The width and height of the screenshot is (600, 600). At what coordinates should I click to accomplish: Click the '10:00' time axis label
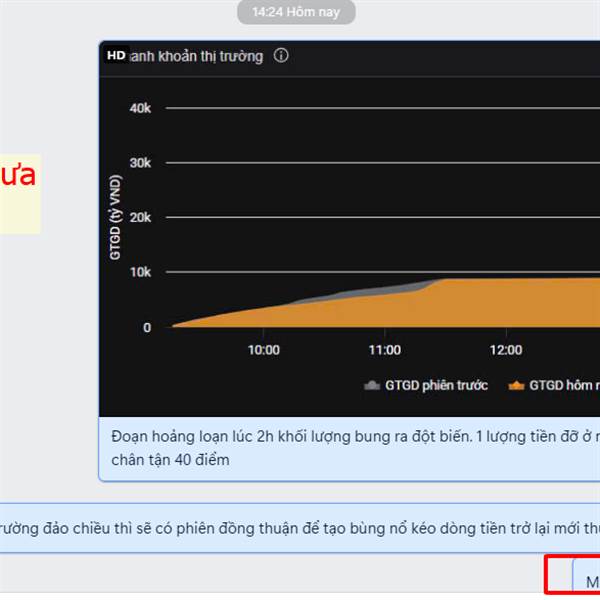(264, 350)
